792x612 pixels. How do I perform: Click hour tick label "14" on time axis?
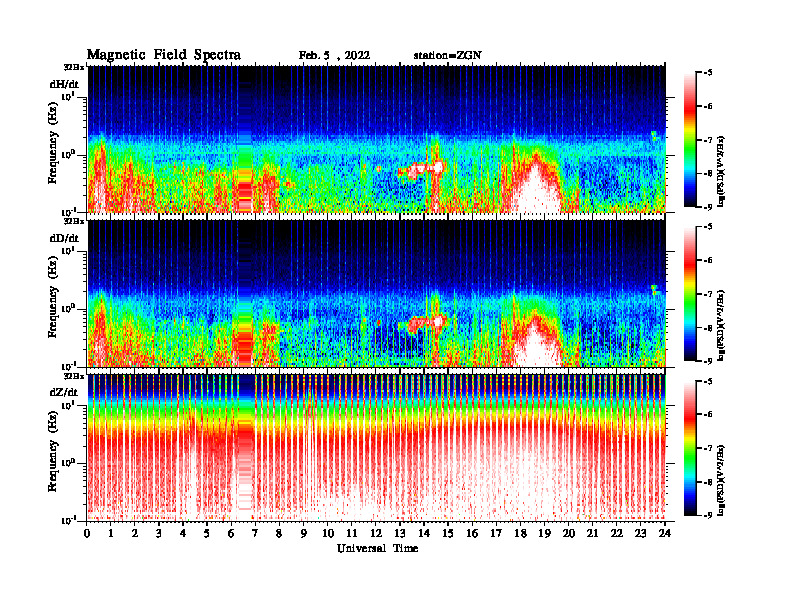(x=424, y=534)
